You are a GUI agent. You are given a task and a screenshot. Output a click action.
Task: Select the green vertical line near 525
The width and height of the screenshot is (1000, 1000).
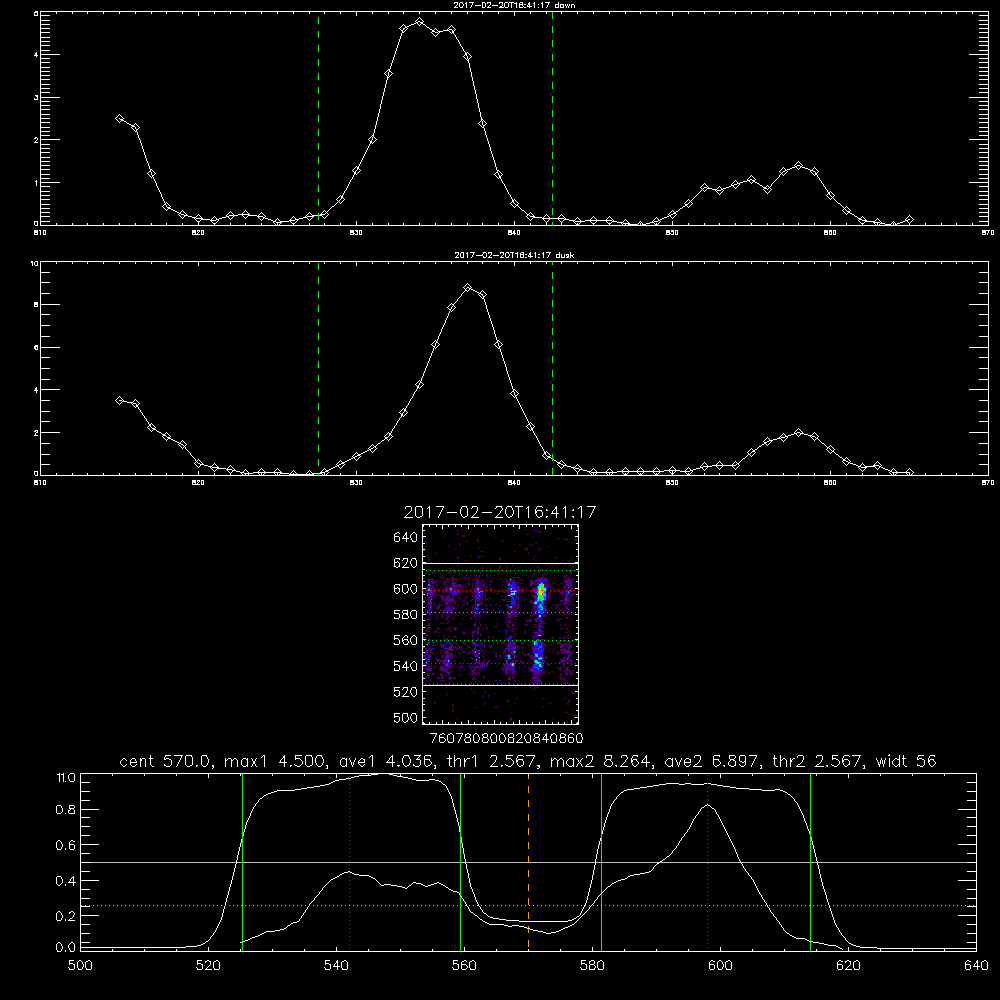pos(242,861)
